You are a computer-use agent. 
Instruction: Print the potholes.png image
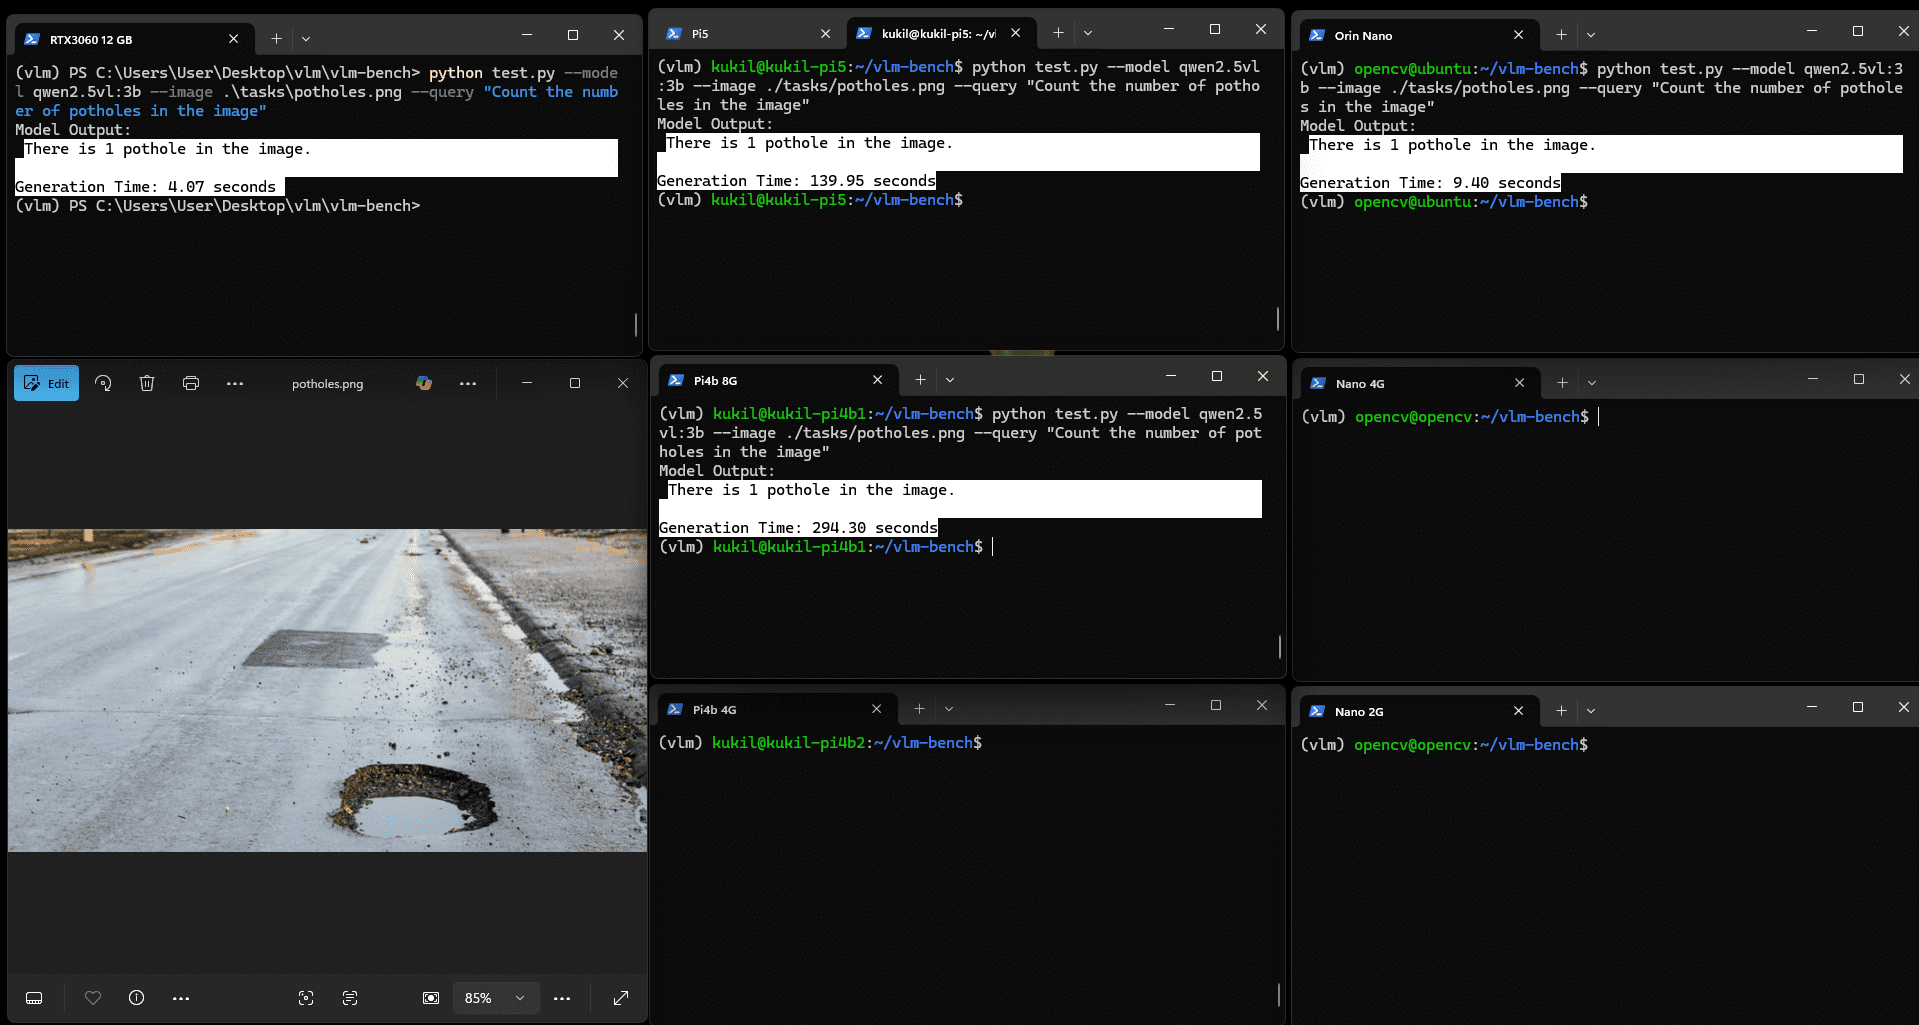coord(191,383)
